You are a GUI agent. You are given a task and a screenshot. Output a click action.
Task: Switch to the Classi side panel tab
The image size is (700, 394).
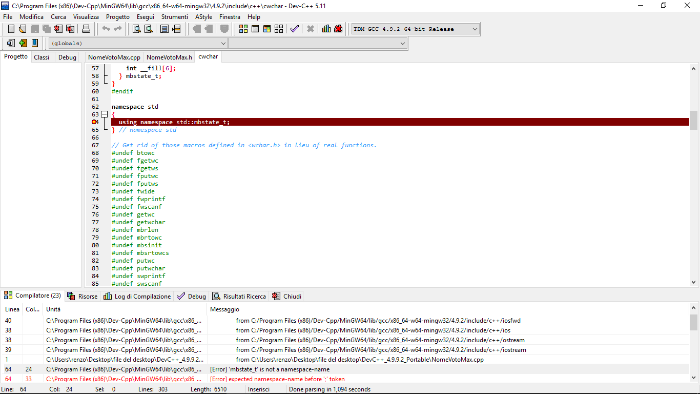coord(42,57)
